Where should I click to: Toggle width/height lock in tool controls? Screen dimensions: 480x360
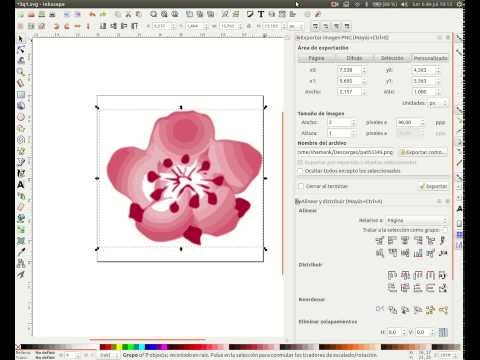[248, 26]
